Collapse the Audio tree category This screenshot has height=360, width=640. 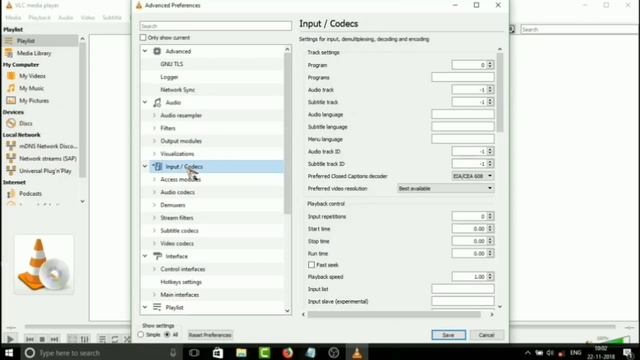pos(145,102)
